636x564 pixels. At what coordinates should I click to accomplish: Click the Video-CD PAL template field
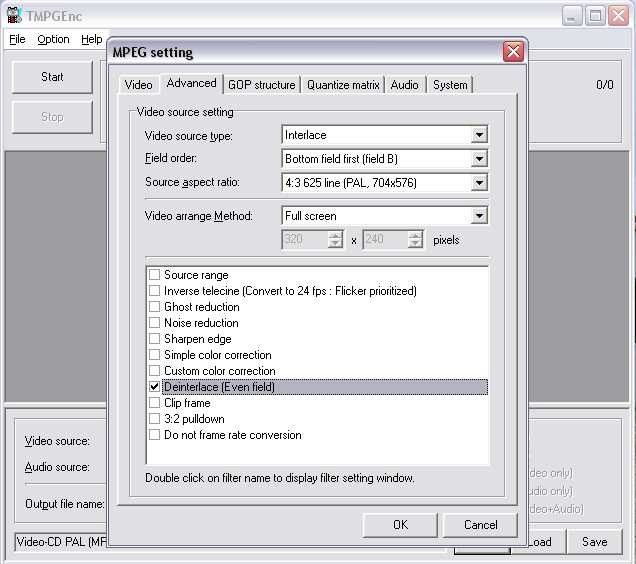(61, 542)
